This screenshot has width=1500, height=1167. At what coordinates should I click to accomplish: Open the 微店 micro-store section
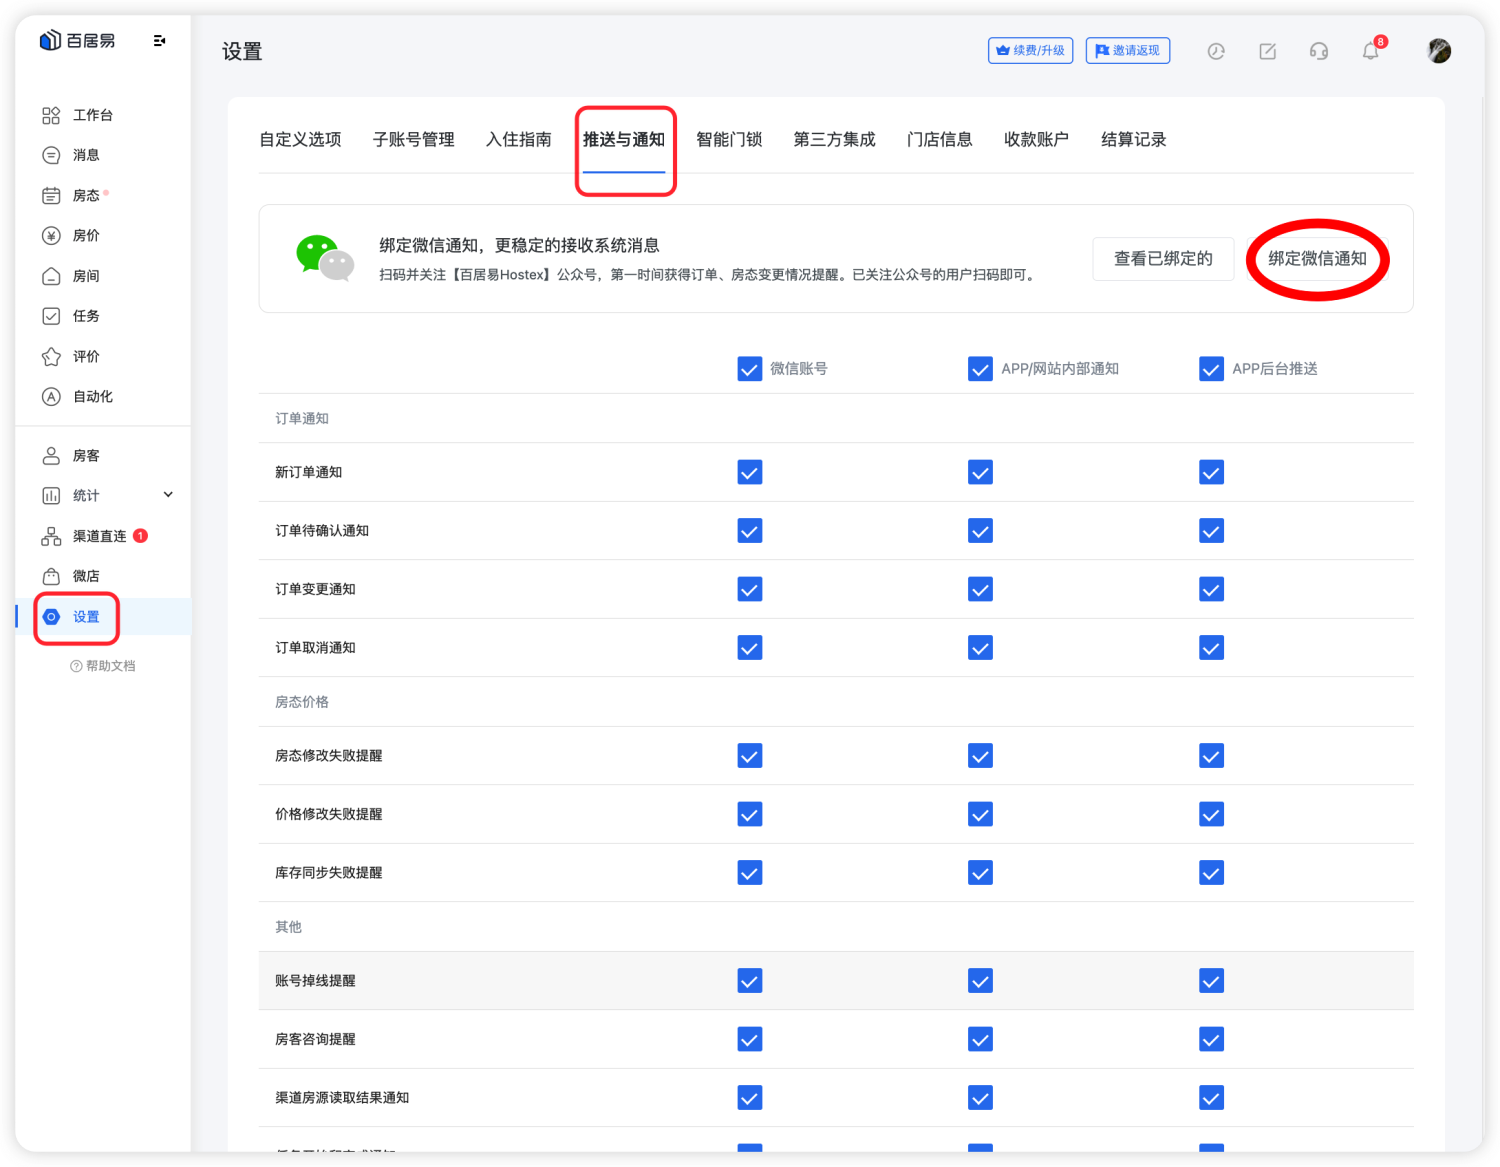click(84, 576)
